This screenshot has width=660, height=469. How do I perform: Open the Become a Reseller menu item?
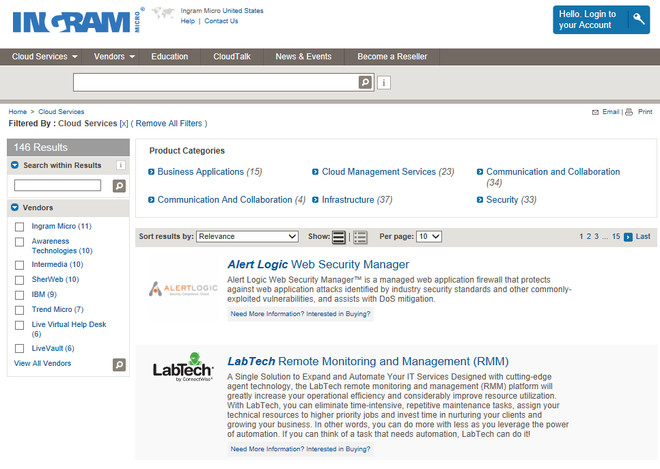[392, 56]
